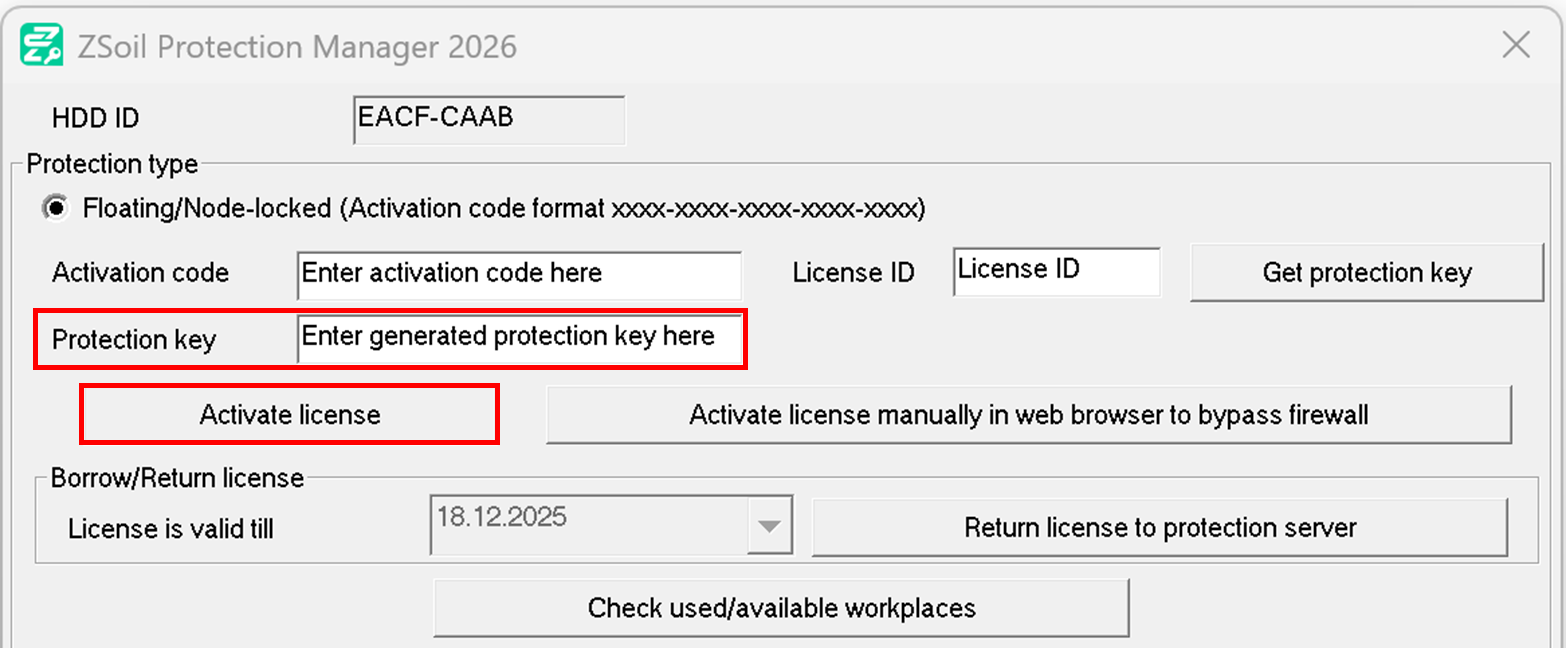Focus the Protection key input field
This screenshot has height=648, width=1566.
point(519,338)
